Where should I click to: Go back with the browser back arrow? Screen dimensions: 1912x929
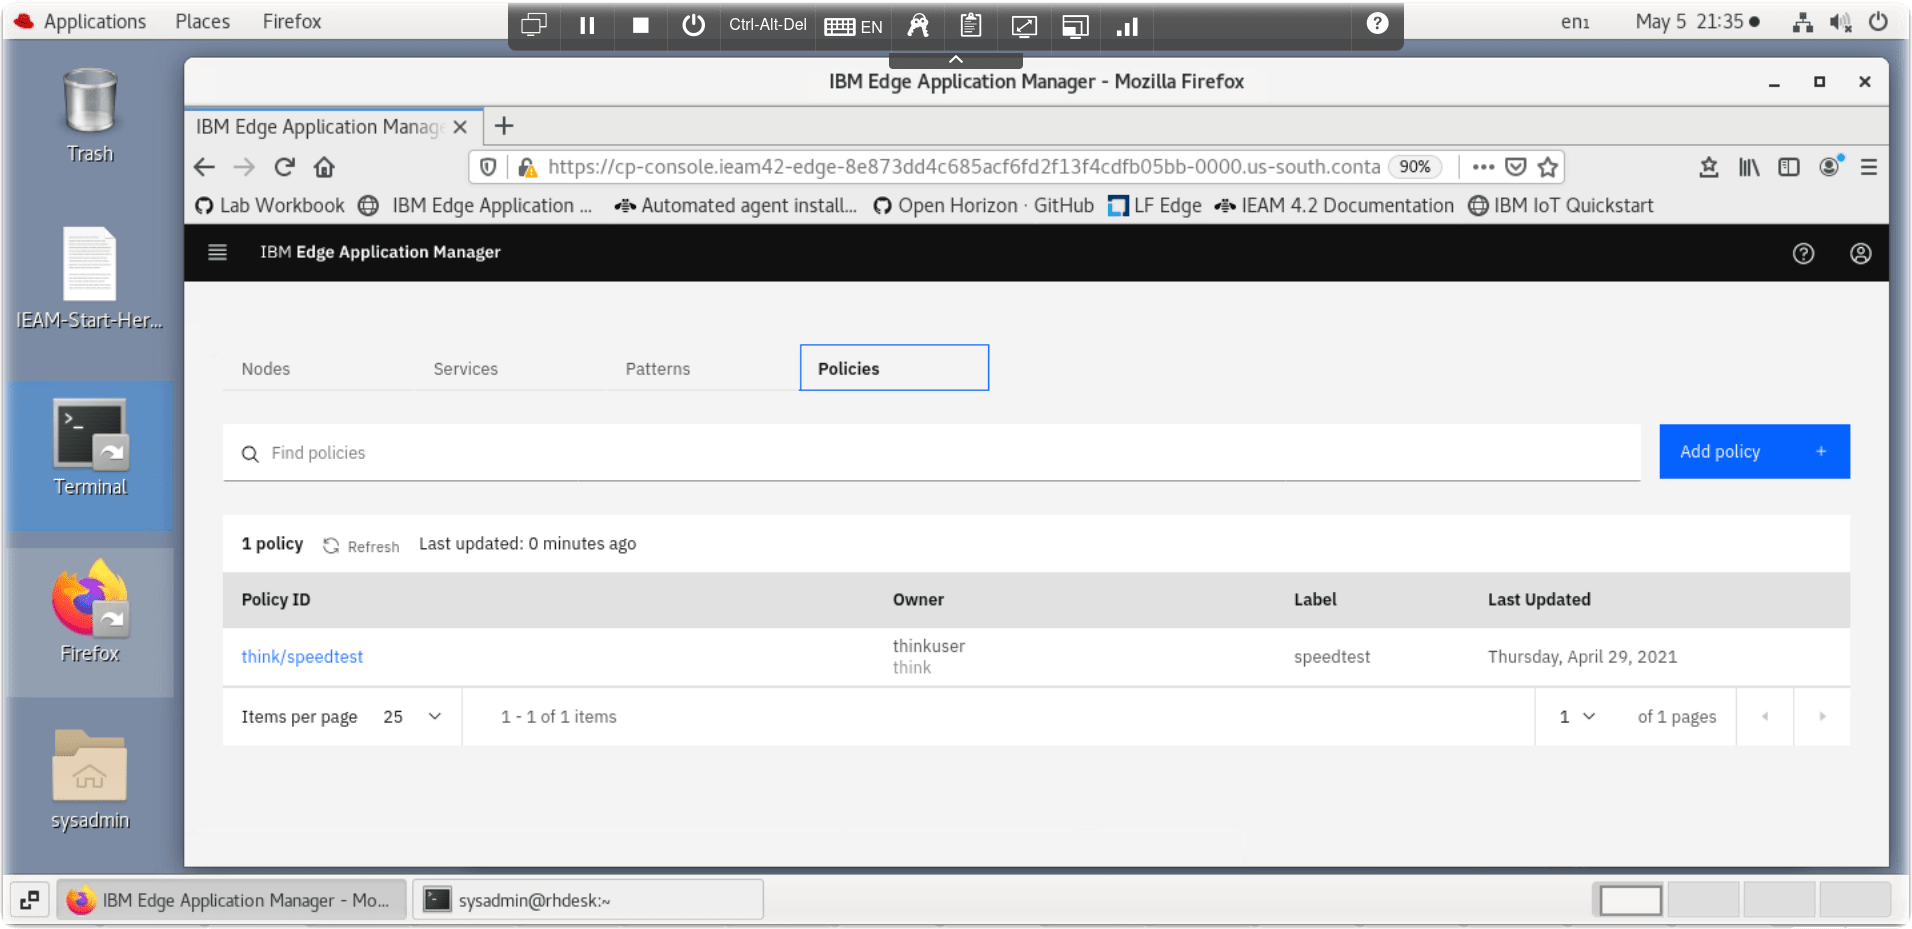click(204, 167)
